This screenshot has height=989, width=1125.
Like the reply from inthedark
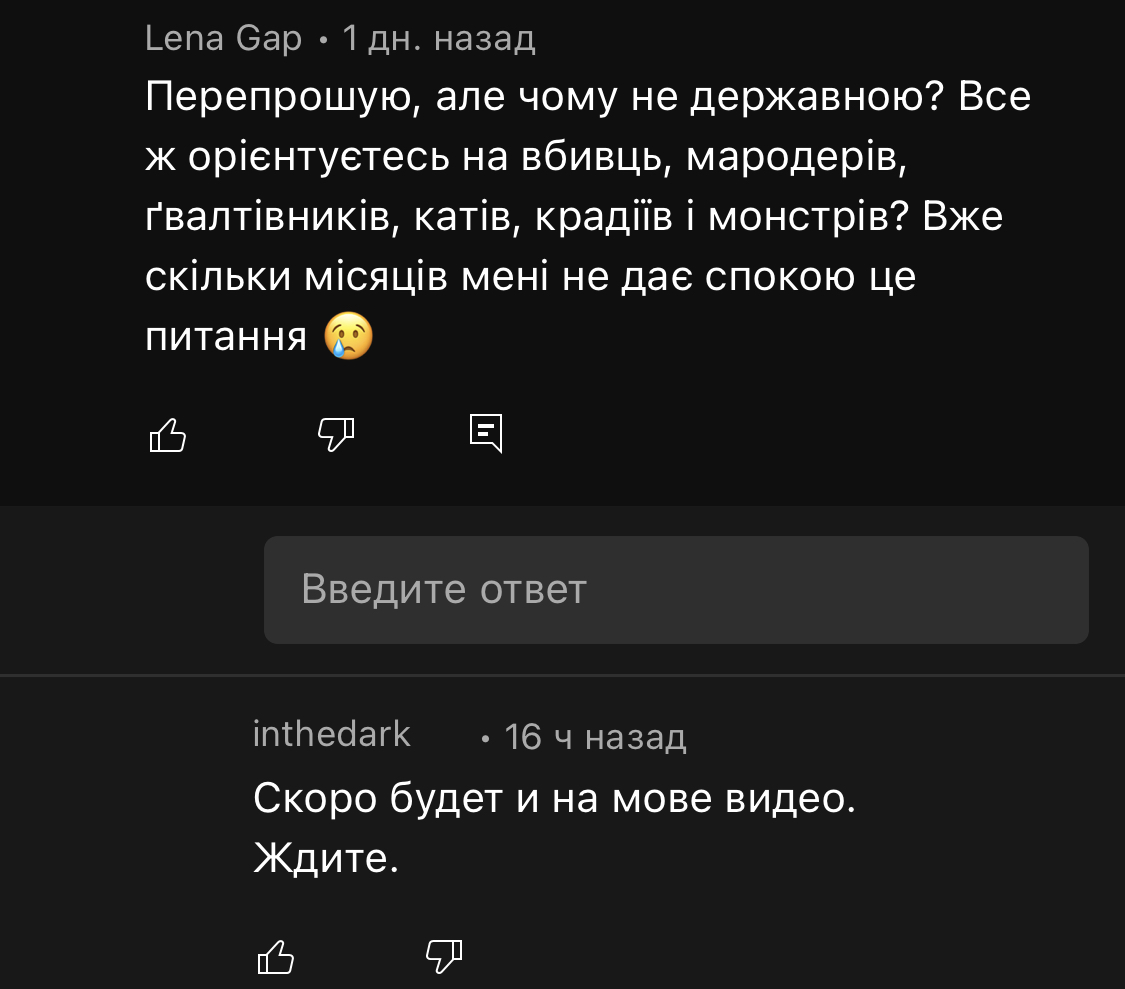[x=276, y=957]
